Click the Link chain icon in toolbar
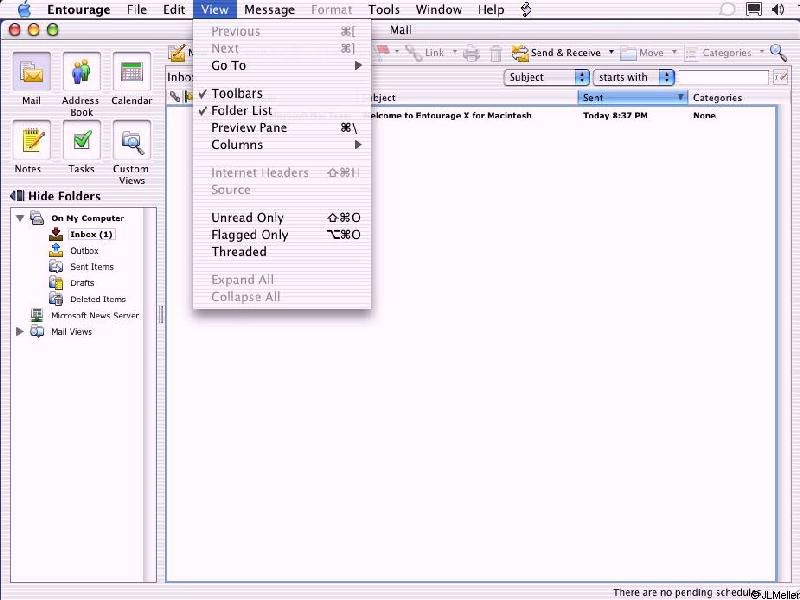 pos(413,53)
